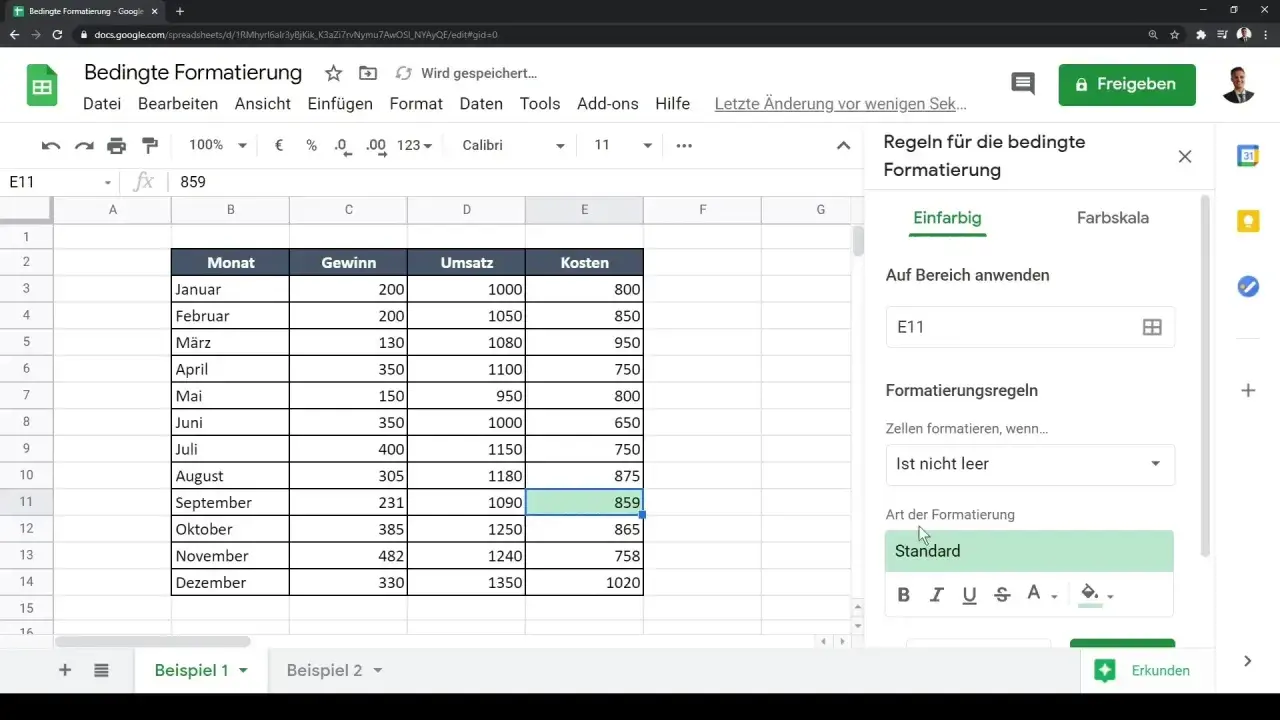Viewport: 1280px width, 720px height.
Task: Click the range input field E11
Action: coord(1030,327)
